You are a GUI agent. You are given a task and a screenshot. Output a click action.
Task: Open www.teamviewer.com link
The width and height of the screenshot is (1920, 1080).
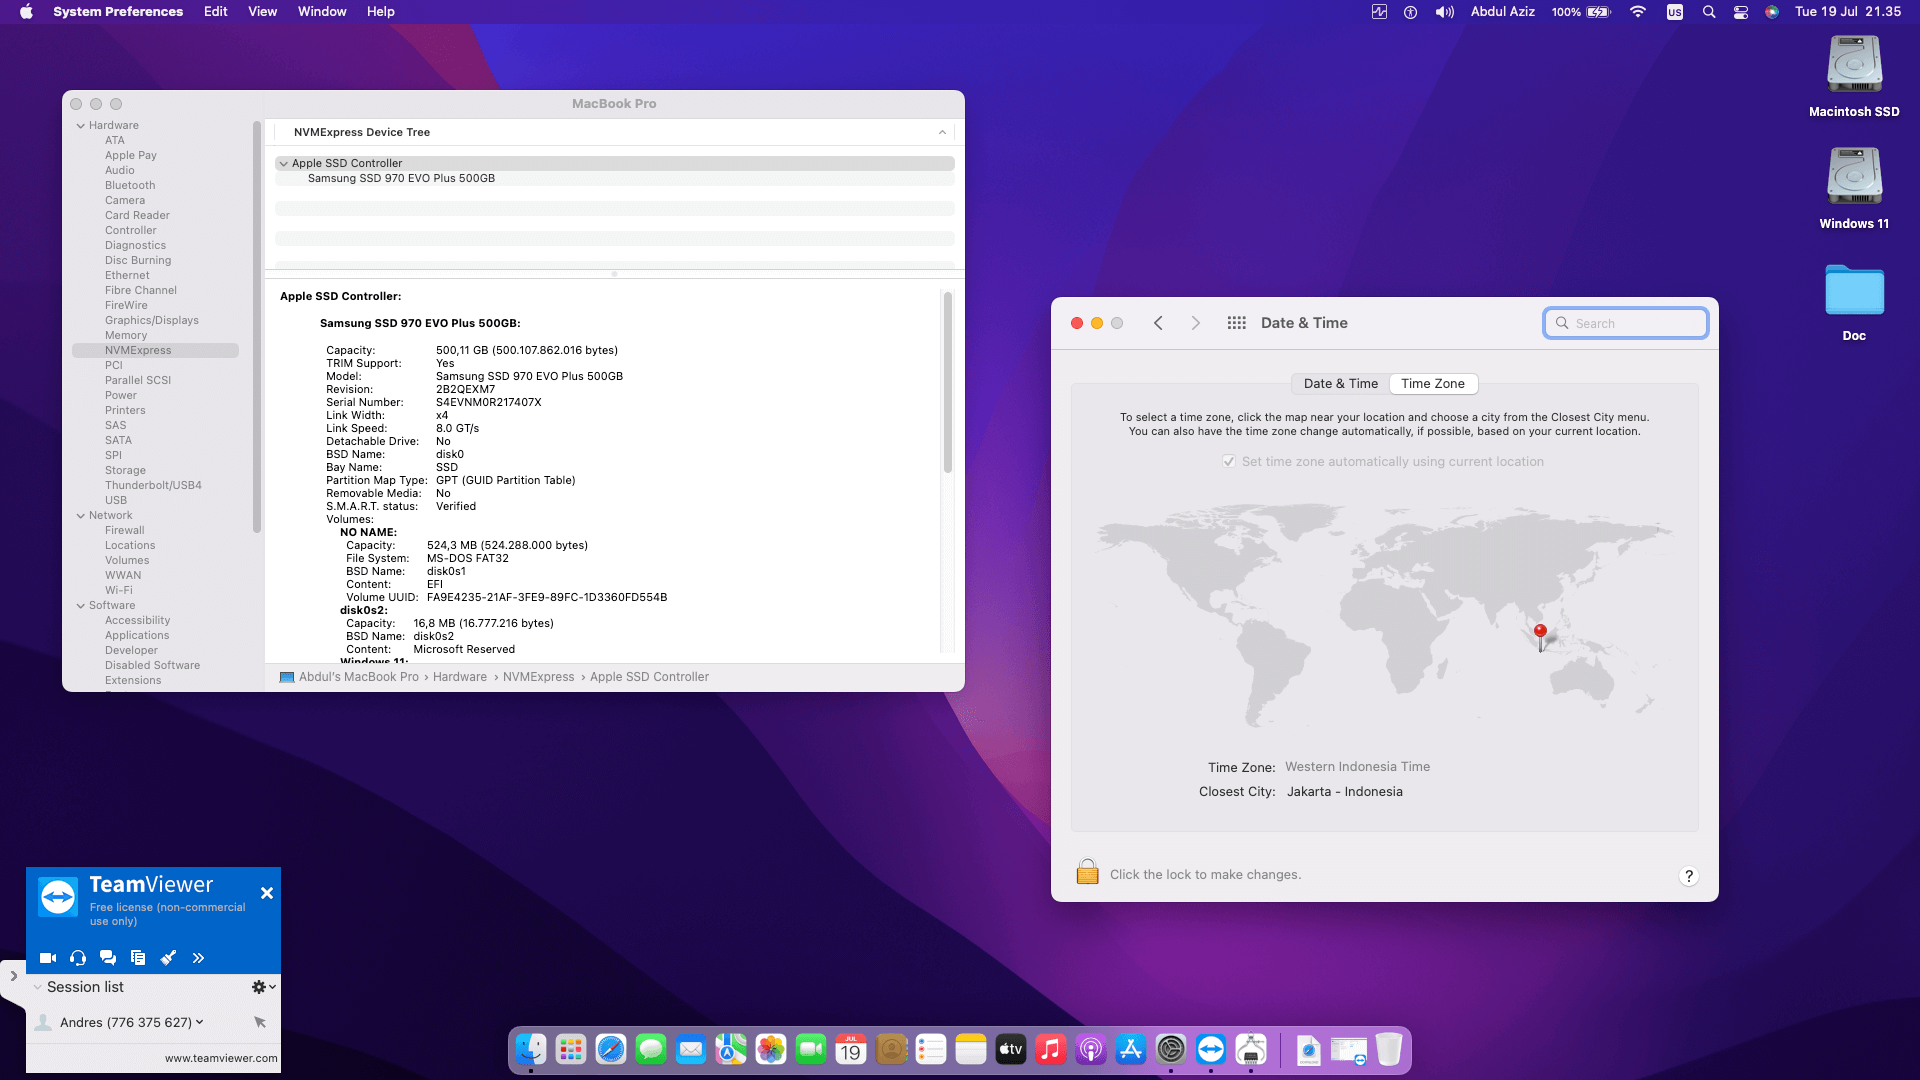221,1058
